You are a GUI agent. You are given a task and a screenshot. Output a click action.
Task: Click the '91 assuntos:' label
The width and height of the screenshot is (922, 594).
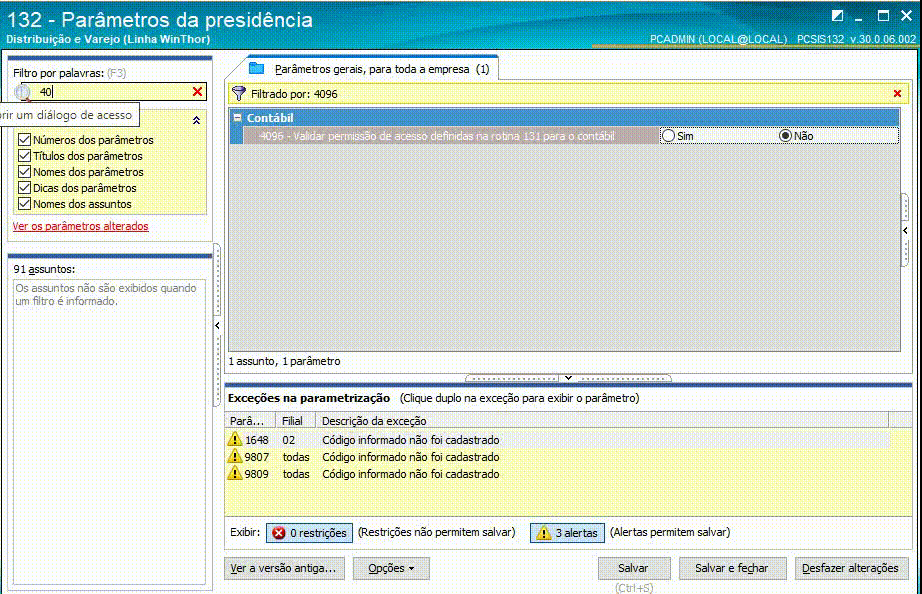pyautogui.click(x=44, y=269)
